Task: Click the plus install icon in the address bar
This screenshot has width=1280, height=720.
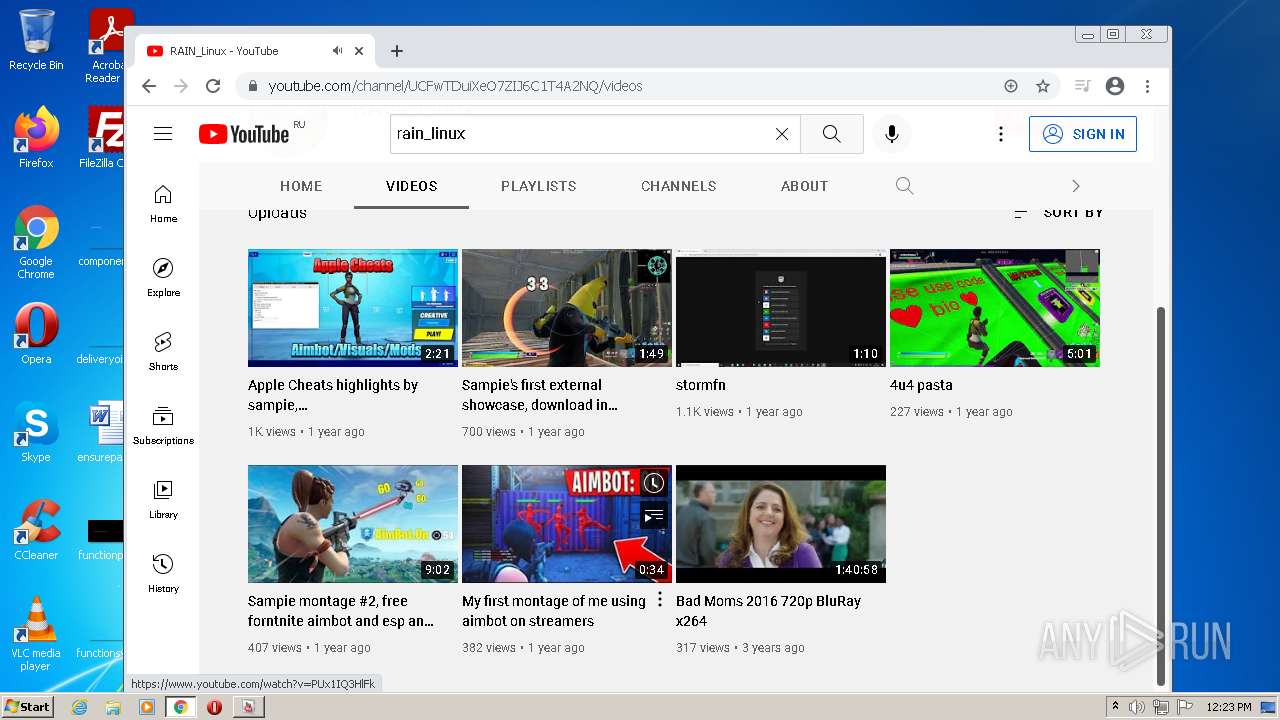Action: pos(1011,86)
